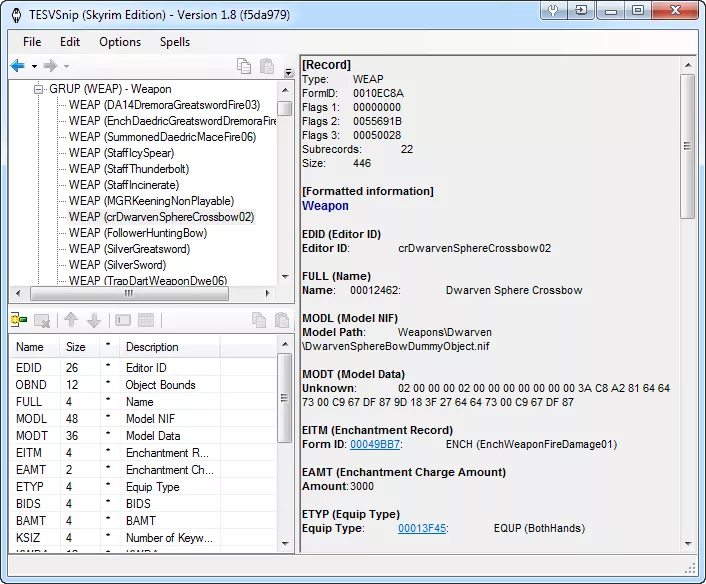Open the Options menu
706x584 pixels.
point(120,42)
